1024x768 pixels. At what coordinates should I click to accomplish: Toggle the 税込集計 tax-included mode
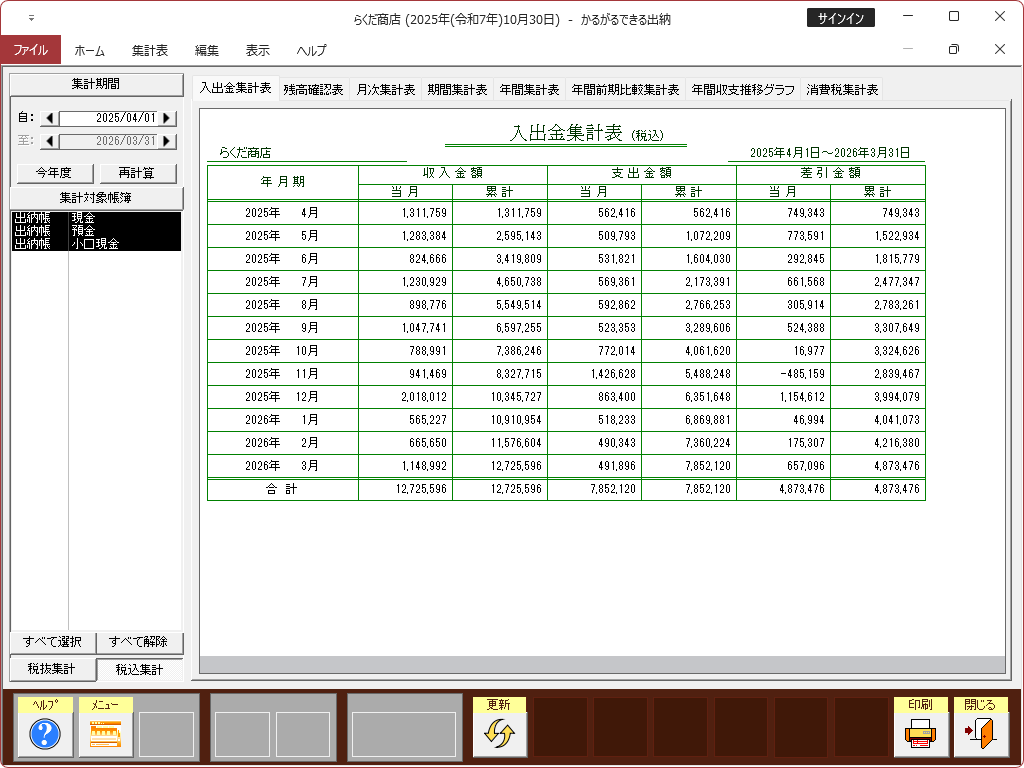tap(140, 669)
